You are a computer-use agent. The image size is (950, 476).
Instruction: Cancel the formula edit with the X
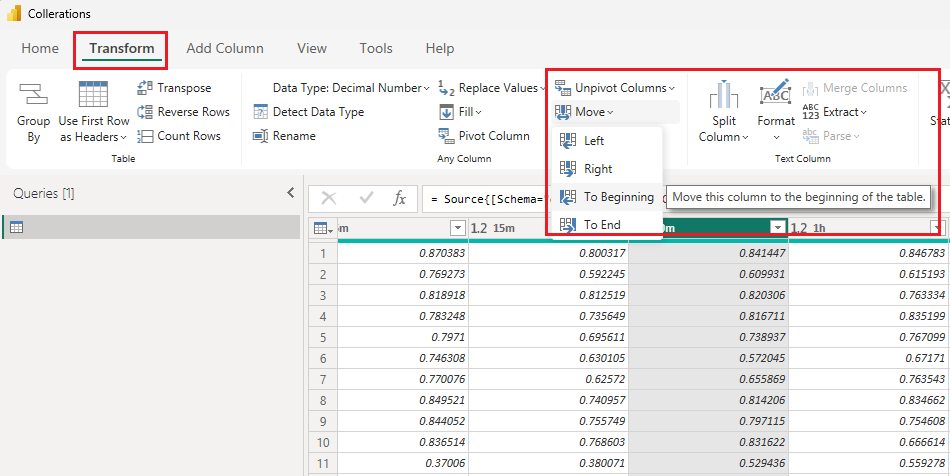(328, 198)
